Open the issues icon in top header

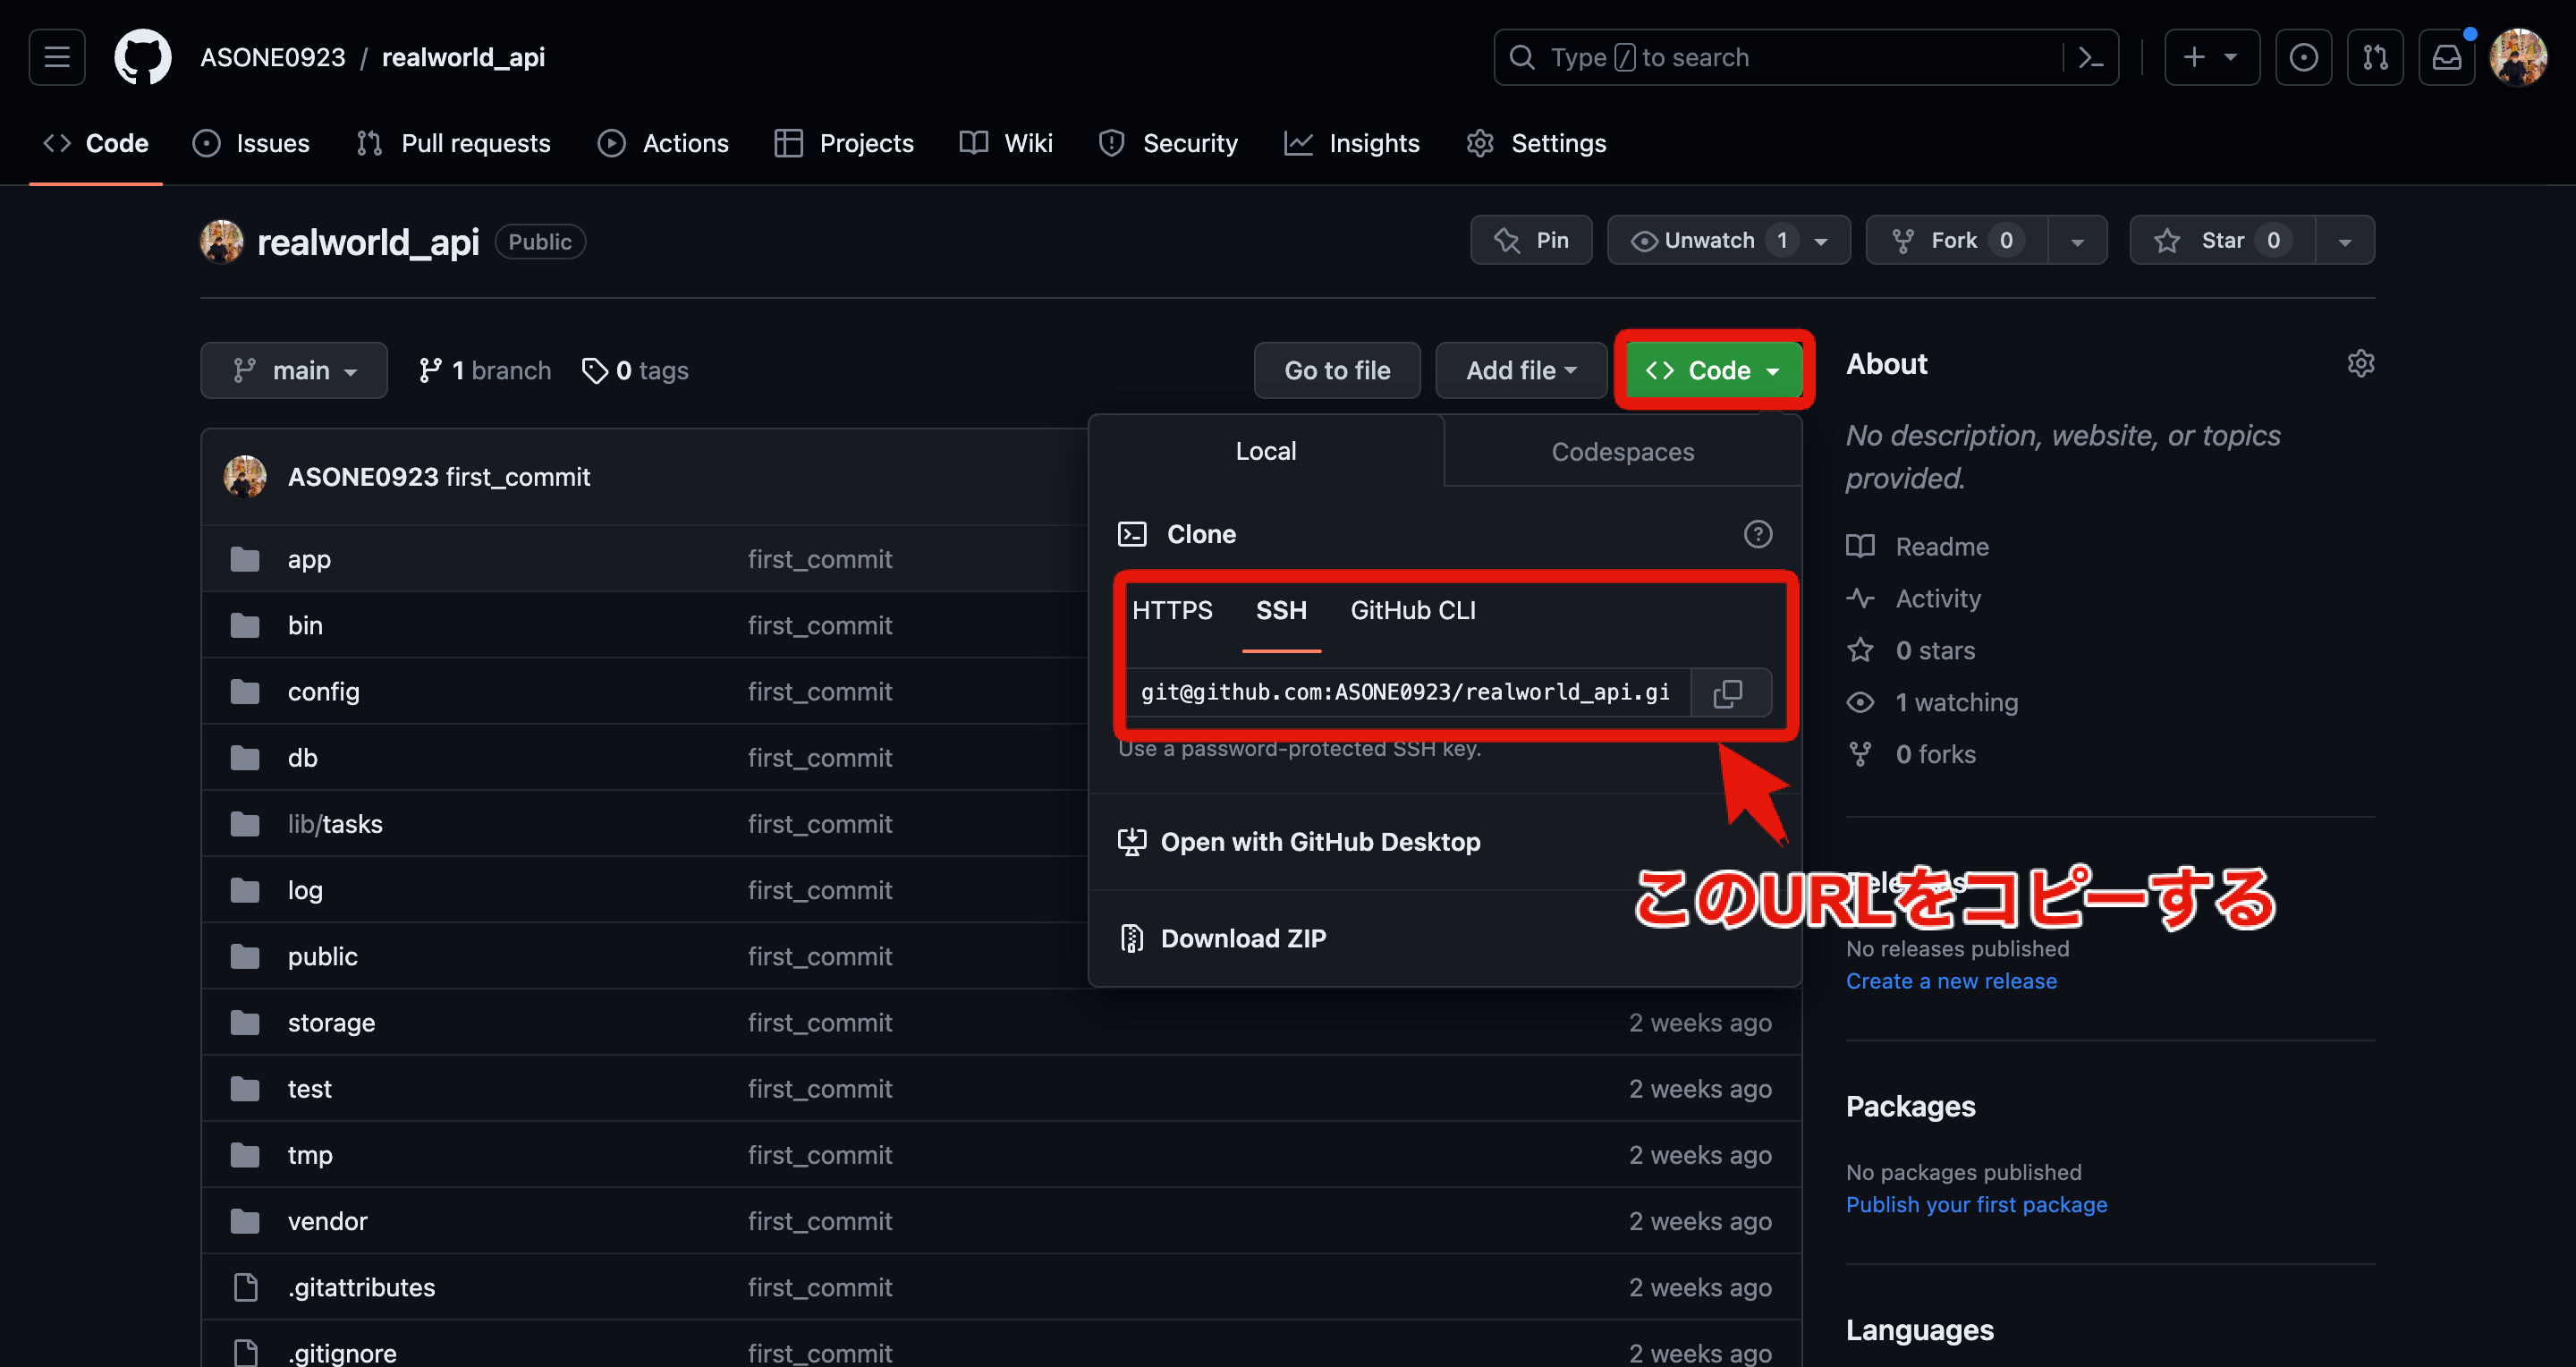[x=2303, y=58]
